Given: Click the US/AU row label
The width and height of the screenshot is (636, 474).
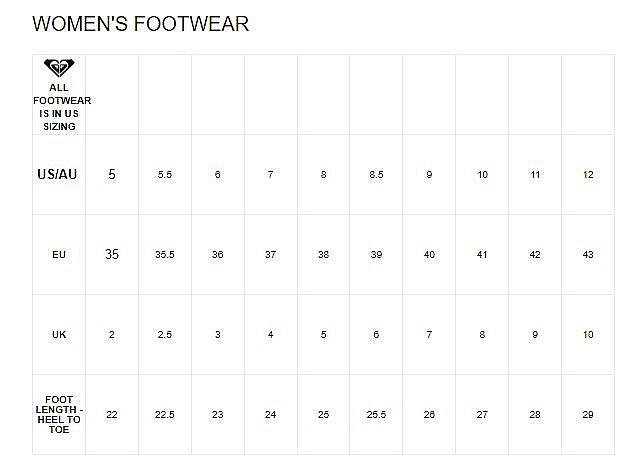Looking at the screenshot, I should pyautogui.click(x=57, y=174).
